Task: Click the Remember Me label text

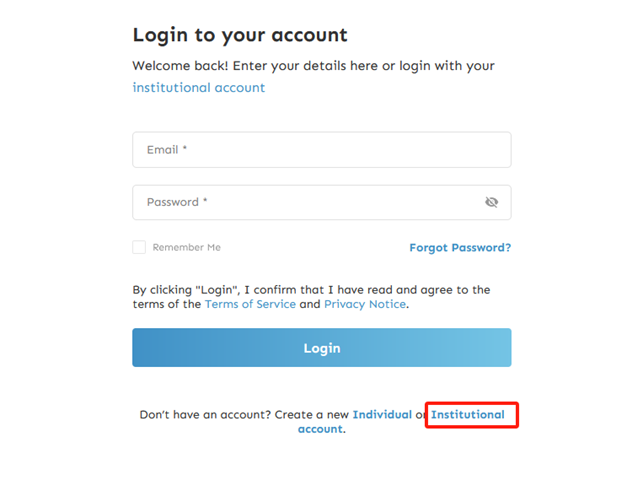Action: pos(187,247)
